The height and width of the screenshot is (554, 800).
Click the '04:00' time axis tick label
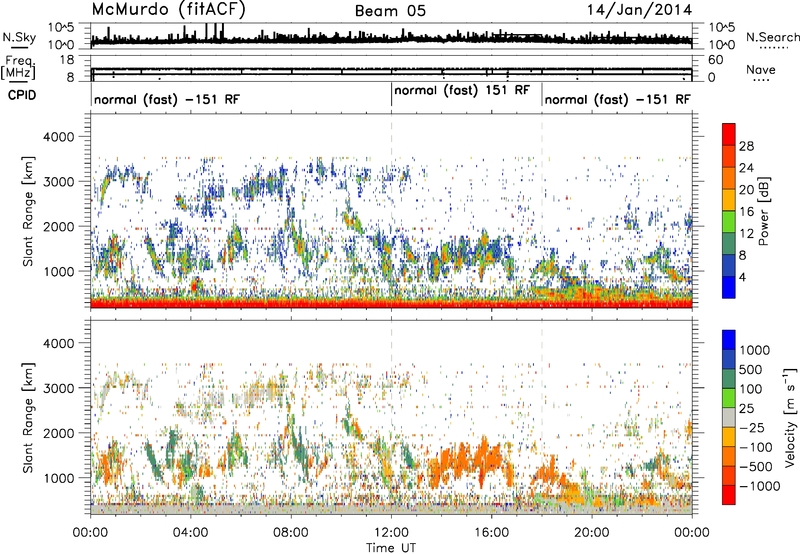click(190, 532)
